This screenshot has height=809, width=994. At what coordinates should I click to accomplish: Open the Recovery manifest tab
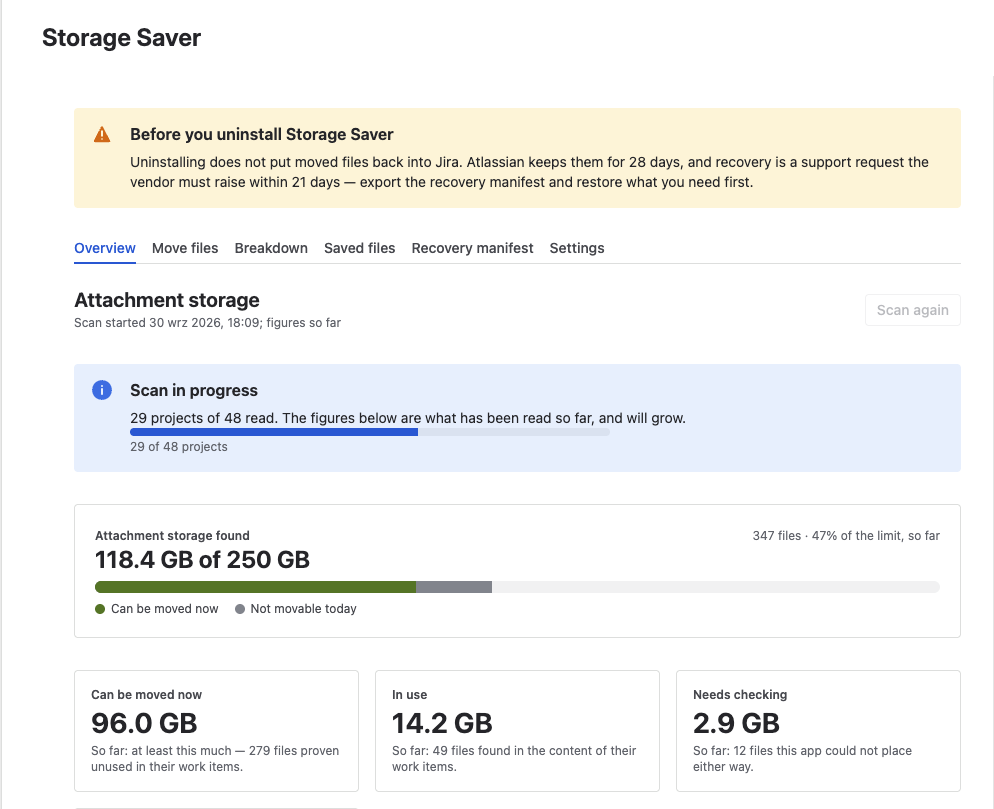[x=472, y=248]
